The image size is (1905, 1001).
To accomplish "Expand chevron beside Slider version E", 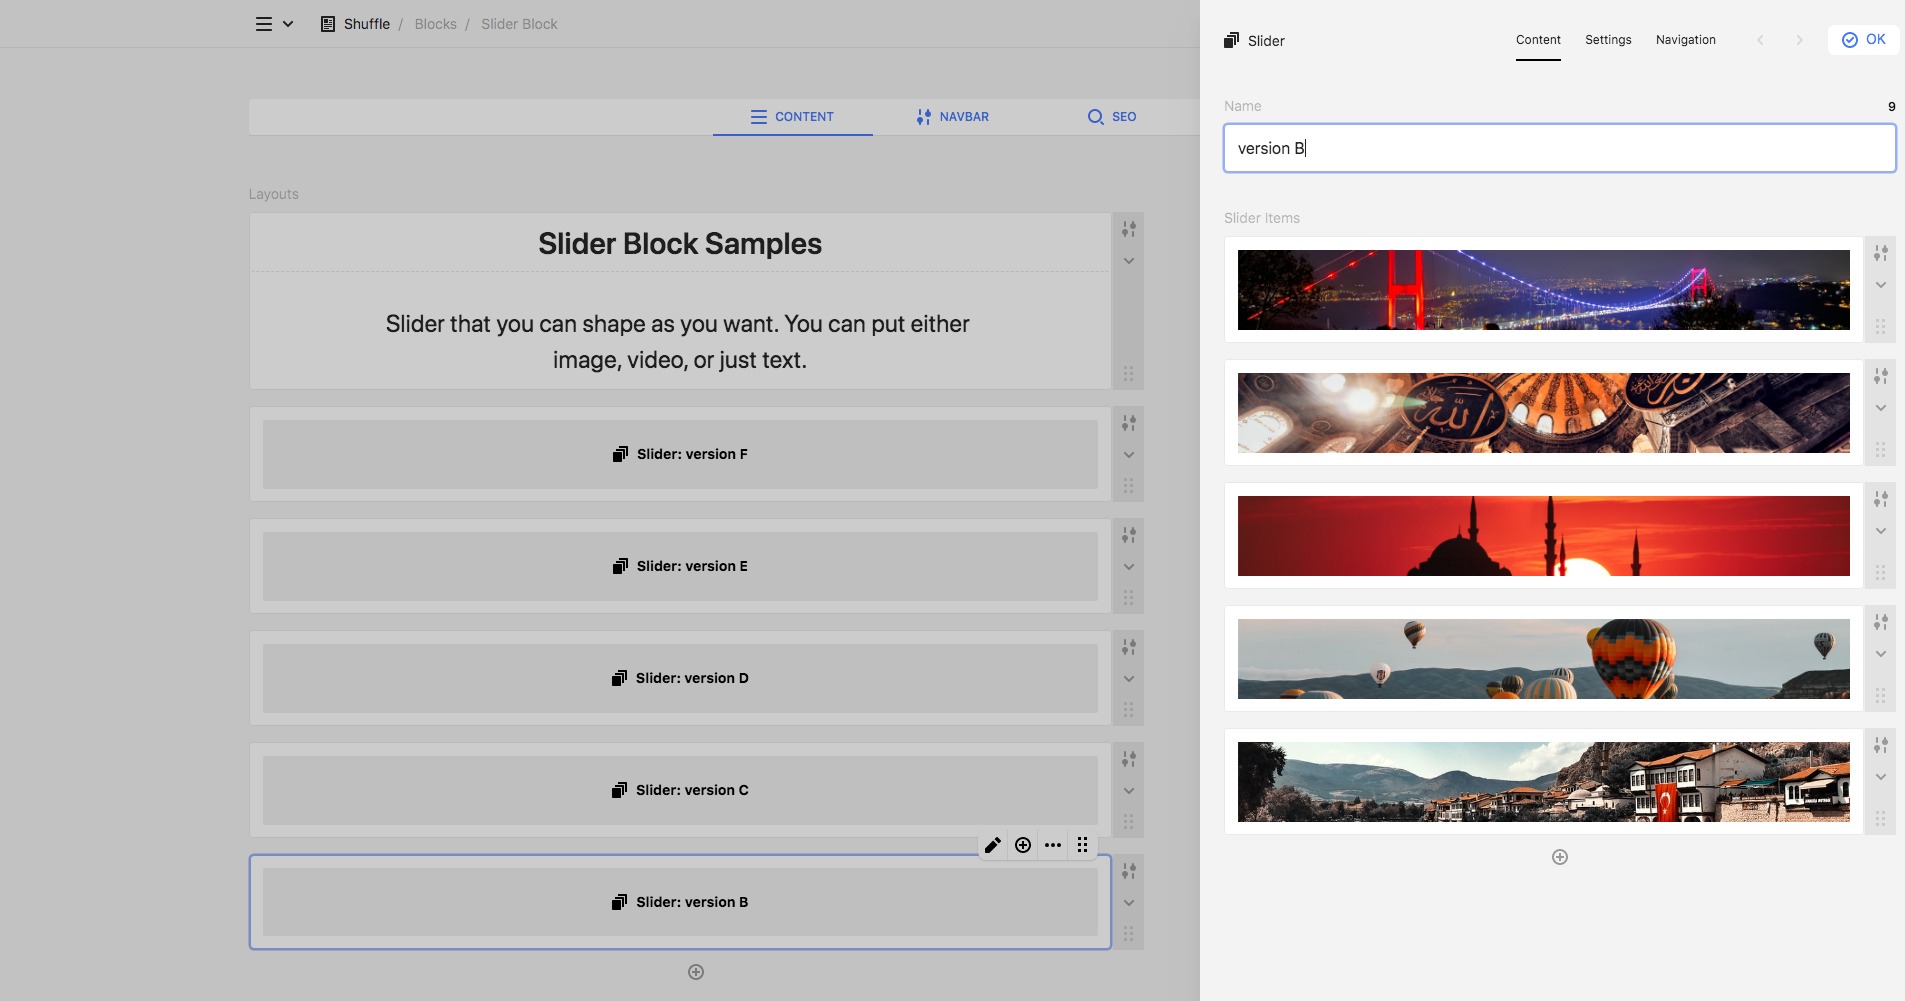I will [x=1128, y=567].
